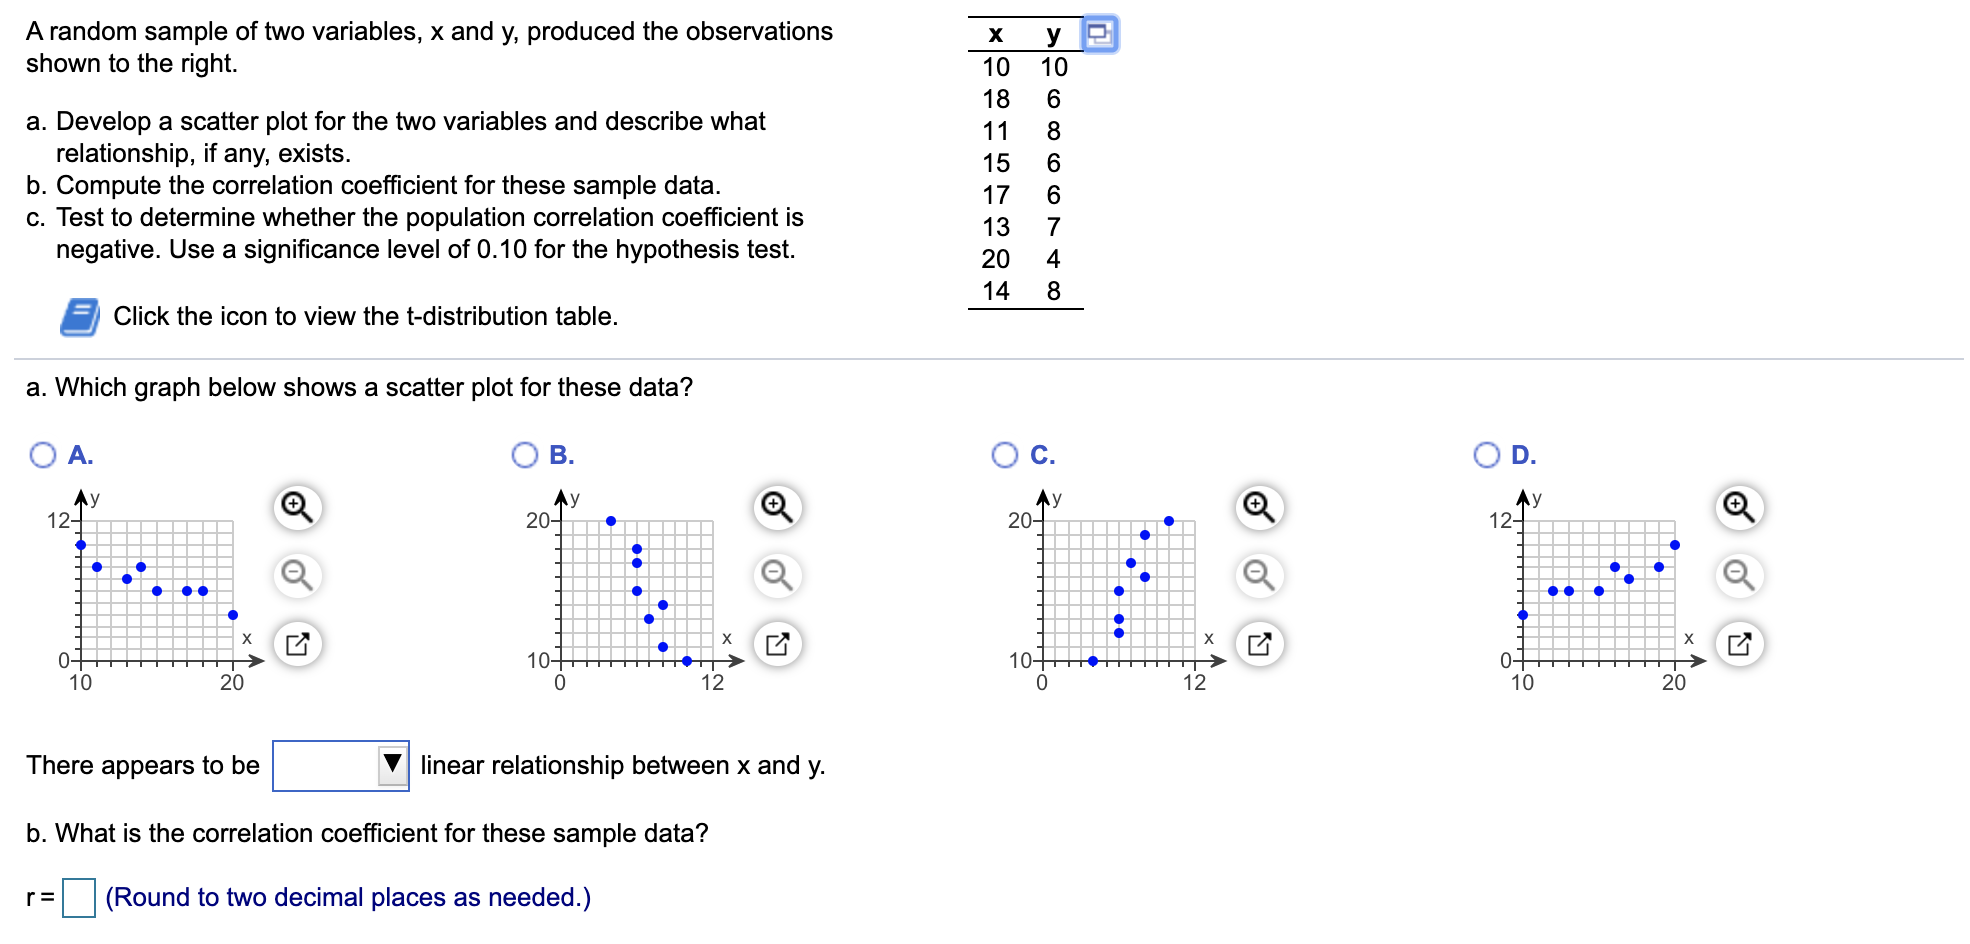Click the copy icon next to the data table
The height and width of the screenshot is (944, 1970).
1100,32
